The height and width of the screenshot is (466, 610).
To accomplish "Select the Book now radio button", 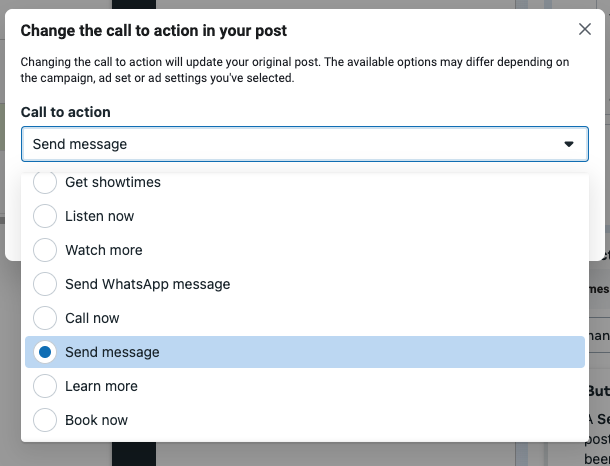I will (x=45, y=420).
